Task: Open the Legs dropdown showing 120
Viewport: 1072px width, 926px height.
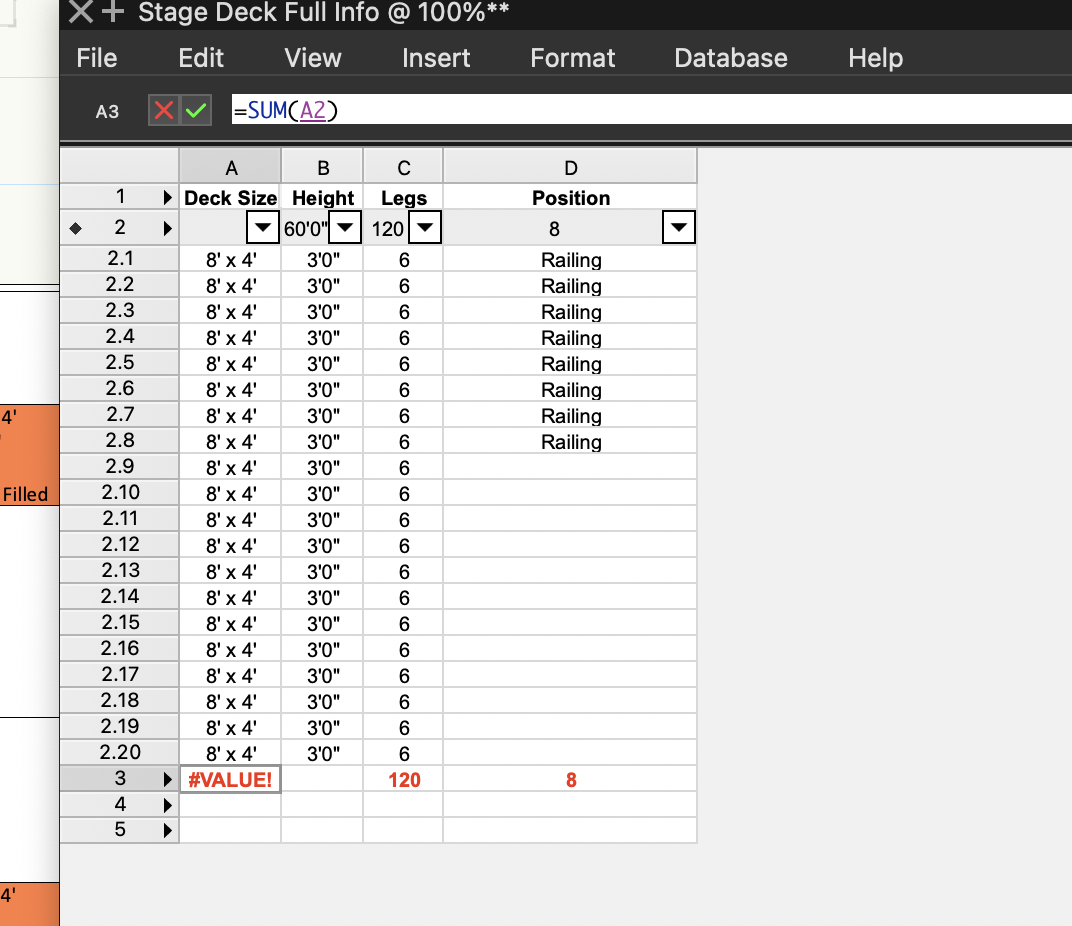Action: (x=425, y=228)
